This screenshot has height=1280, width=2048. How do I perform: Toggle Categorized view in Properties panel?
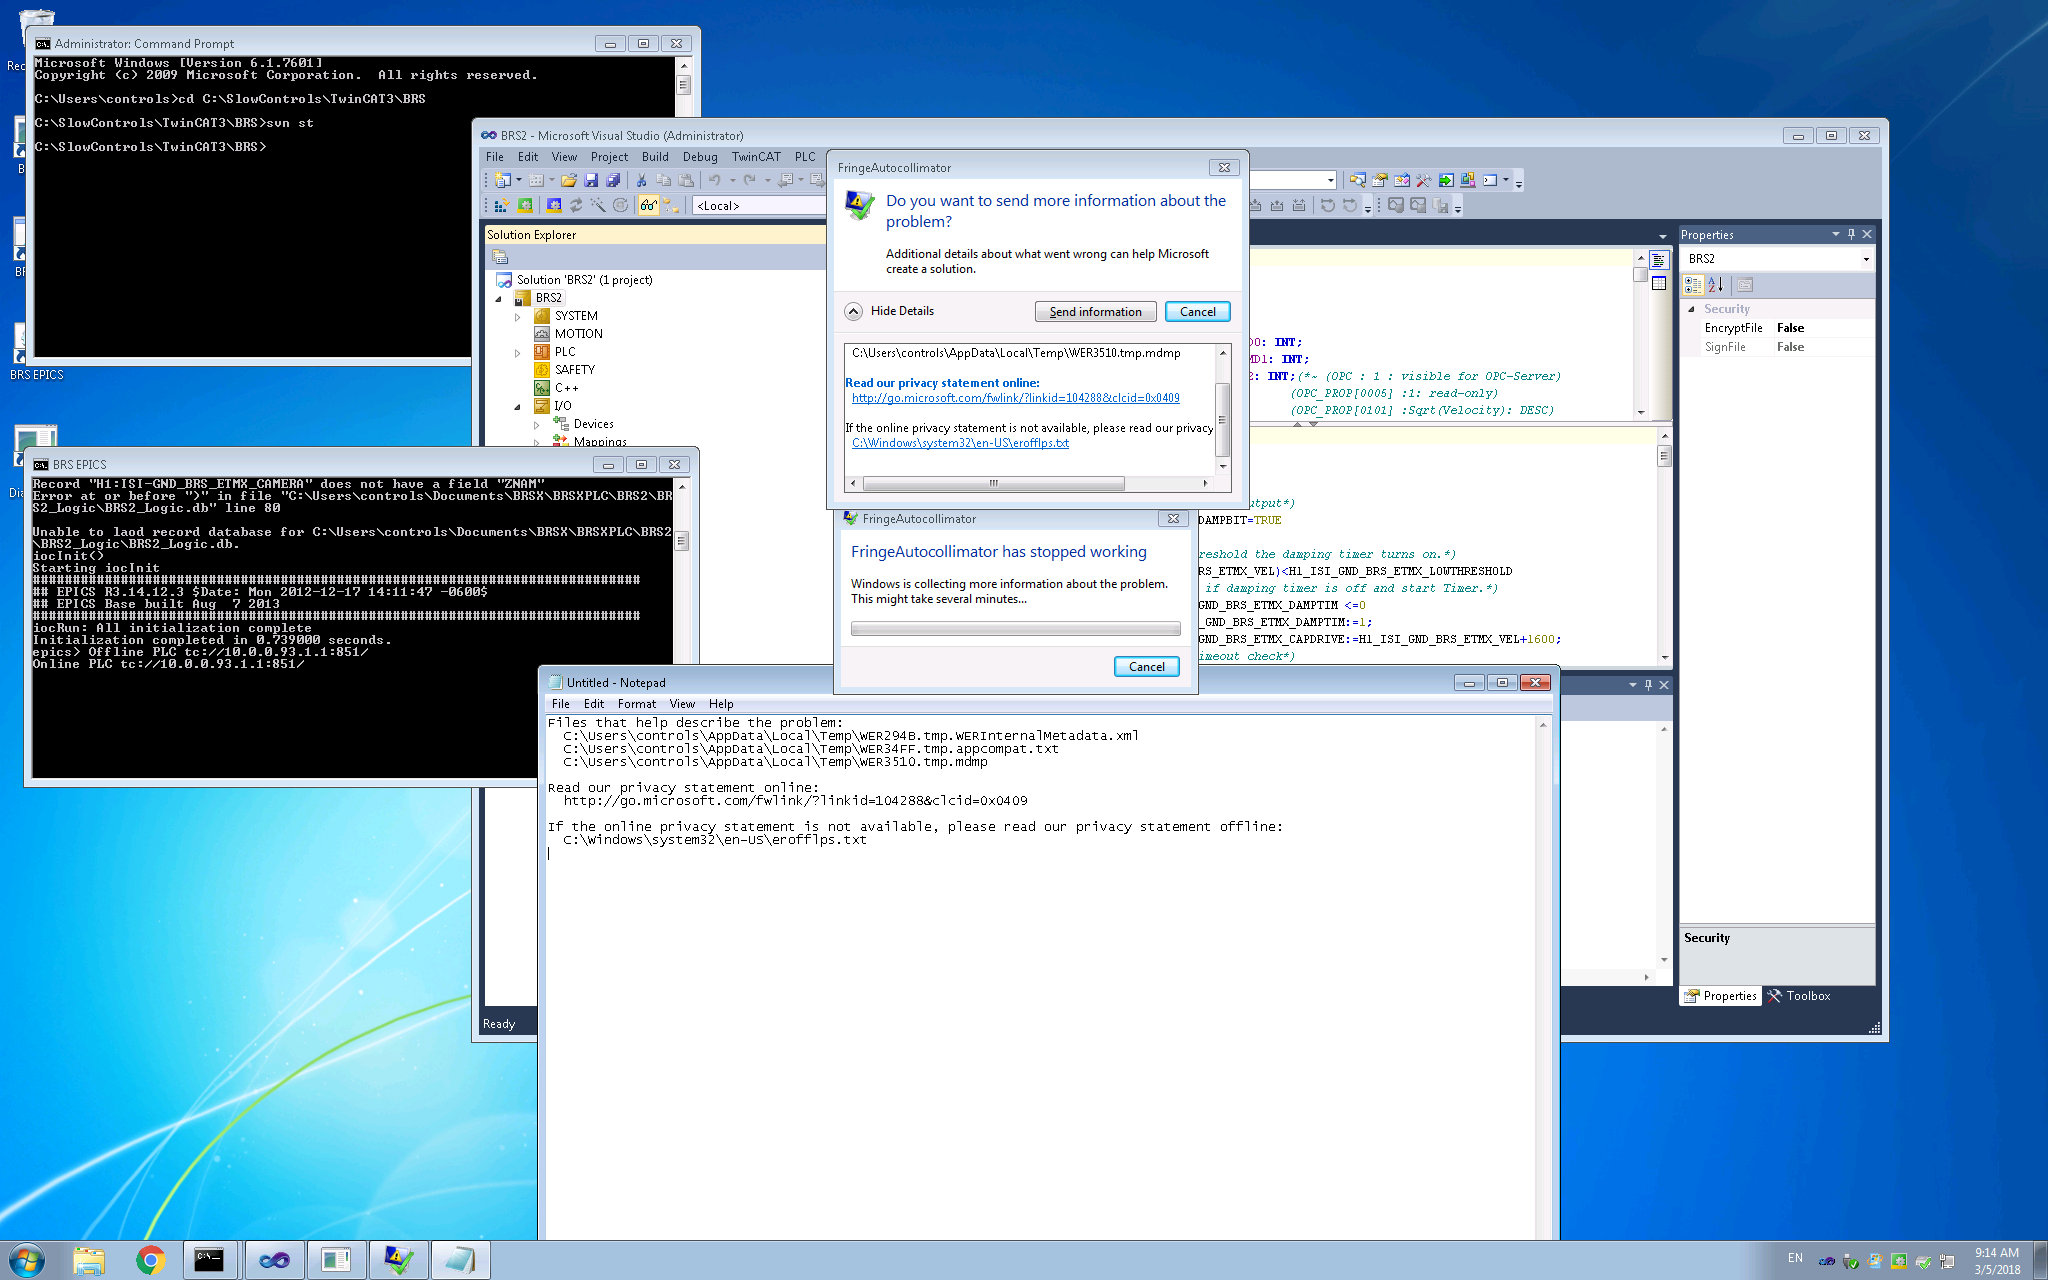[x=1692, y=285]
